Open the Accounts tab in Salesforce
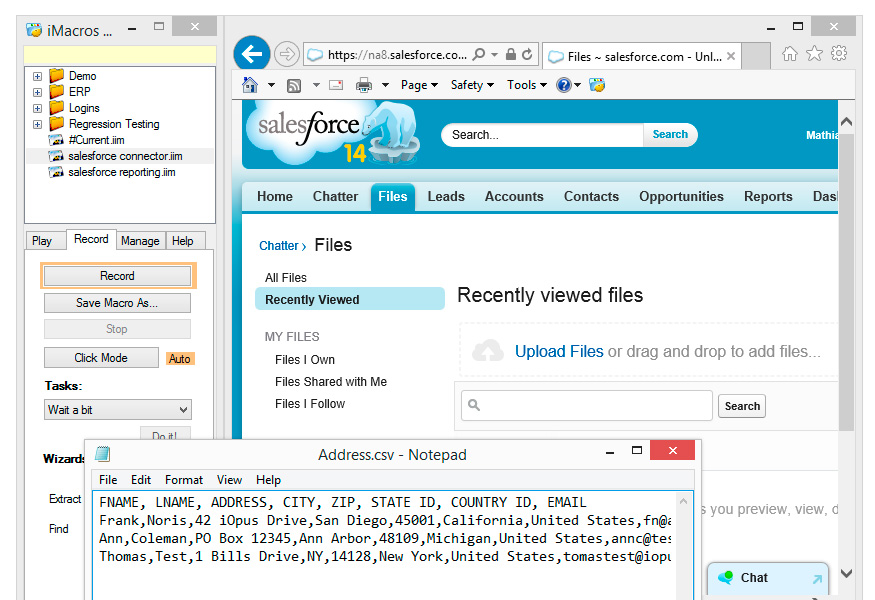 514,196
